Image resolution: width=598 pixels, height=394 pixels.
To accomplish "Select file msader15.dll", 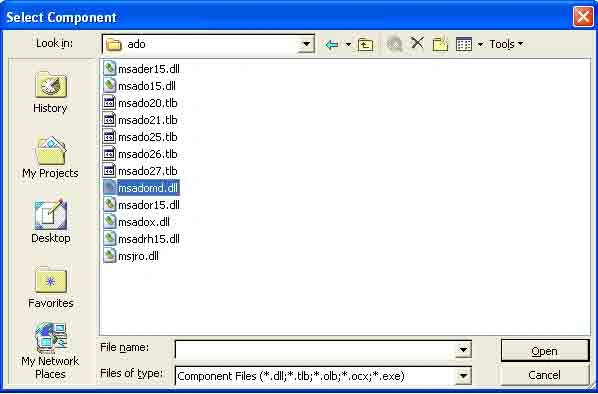I will point(141,69).
